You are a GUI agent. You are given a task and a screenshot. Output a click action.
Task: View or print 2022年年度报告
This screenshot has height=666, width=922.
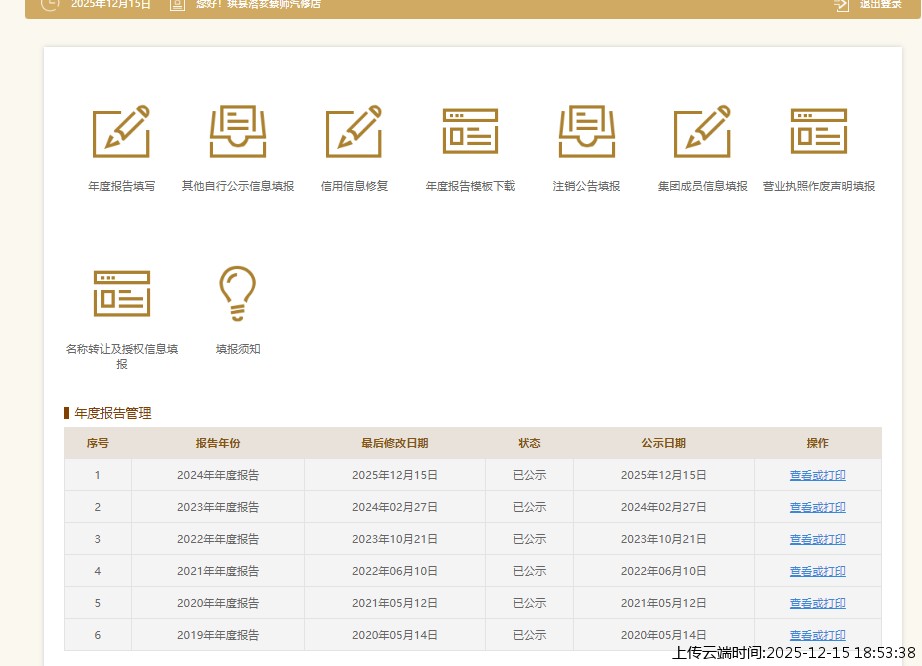[817, 539]
